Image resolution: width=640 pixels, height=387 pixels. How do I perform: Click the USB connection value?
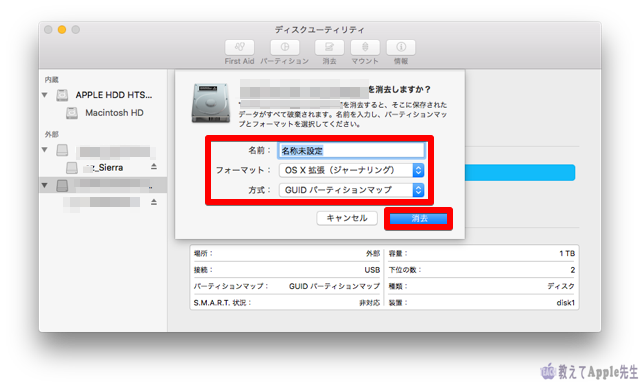coord(372,270)
